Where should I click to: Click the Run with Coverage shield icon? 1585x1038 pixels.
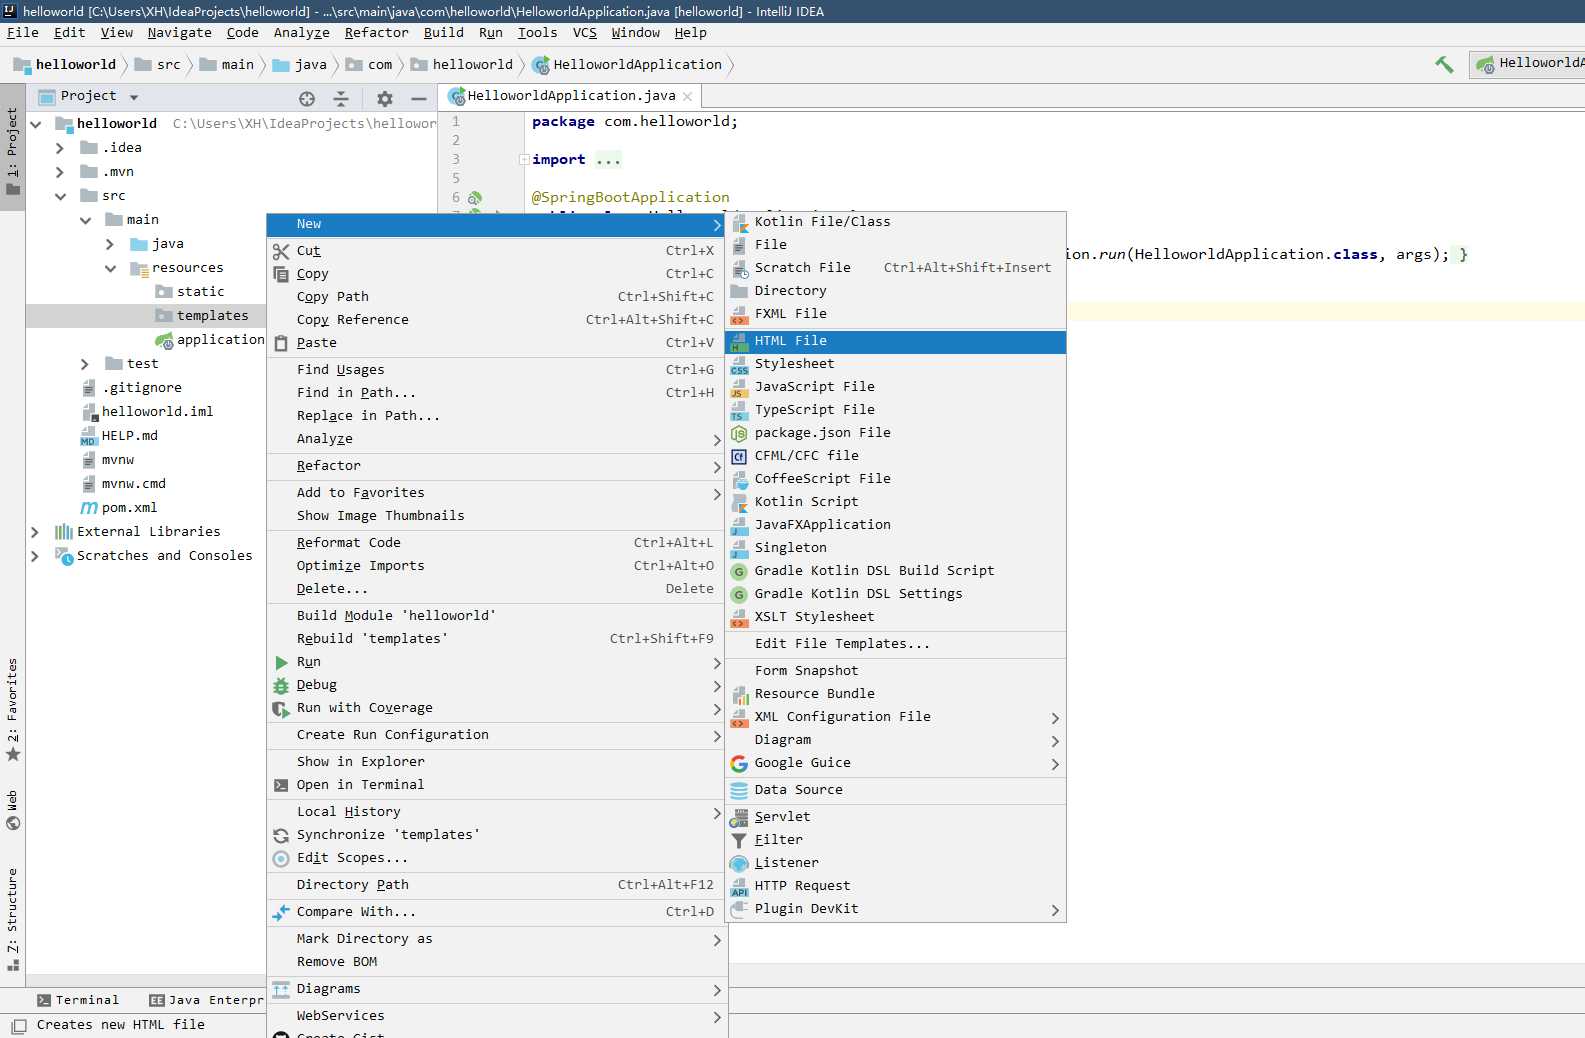tap(281, 708)
